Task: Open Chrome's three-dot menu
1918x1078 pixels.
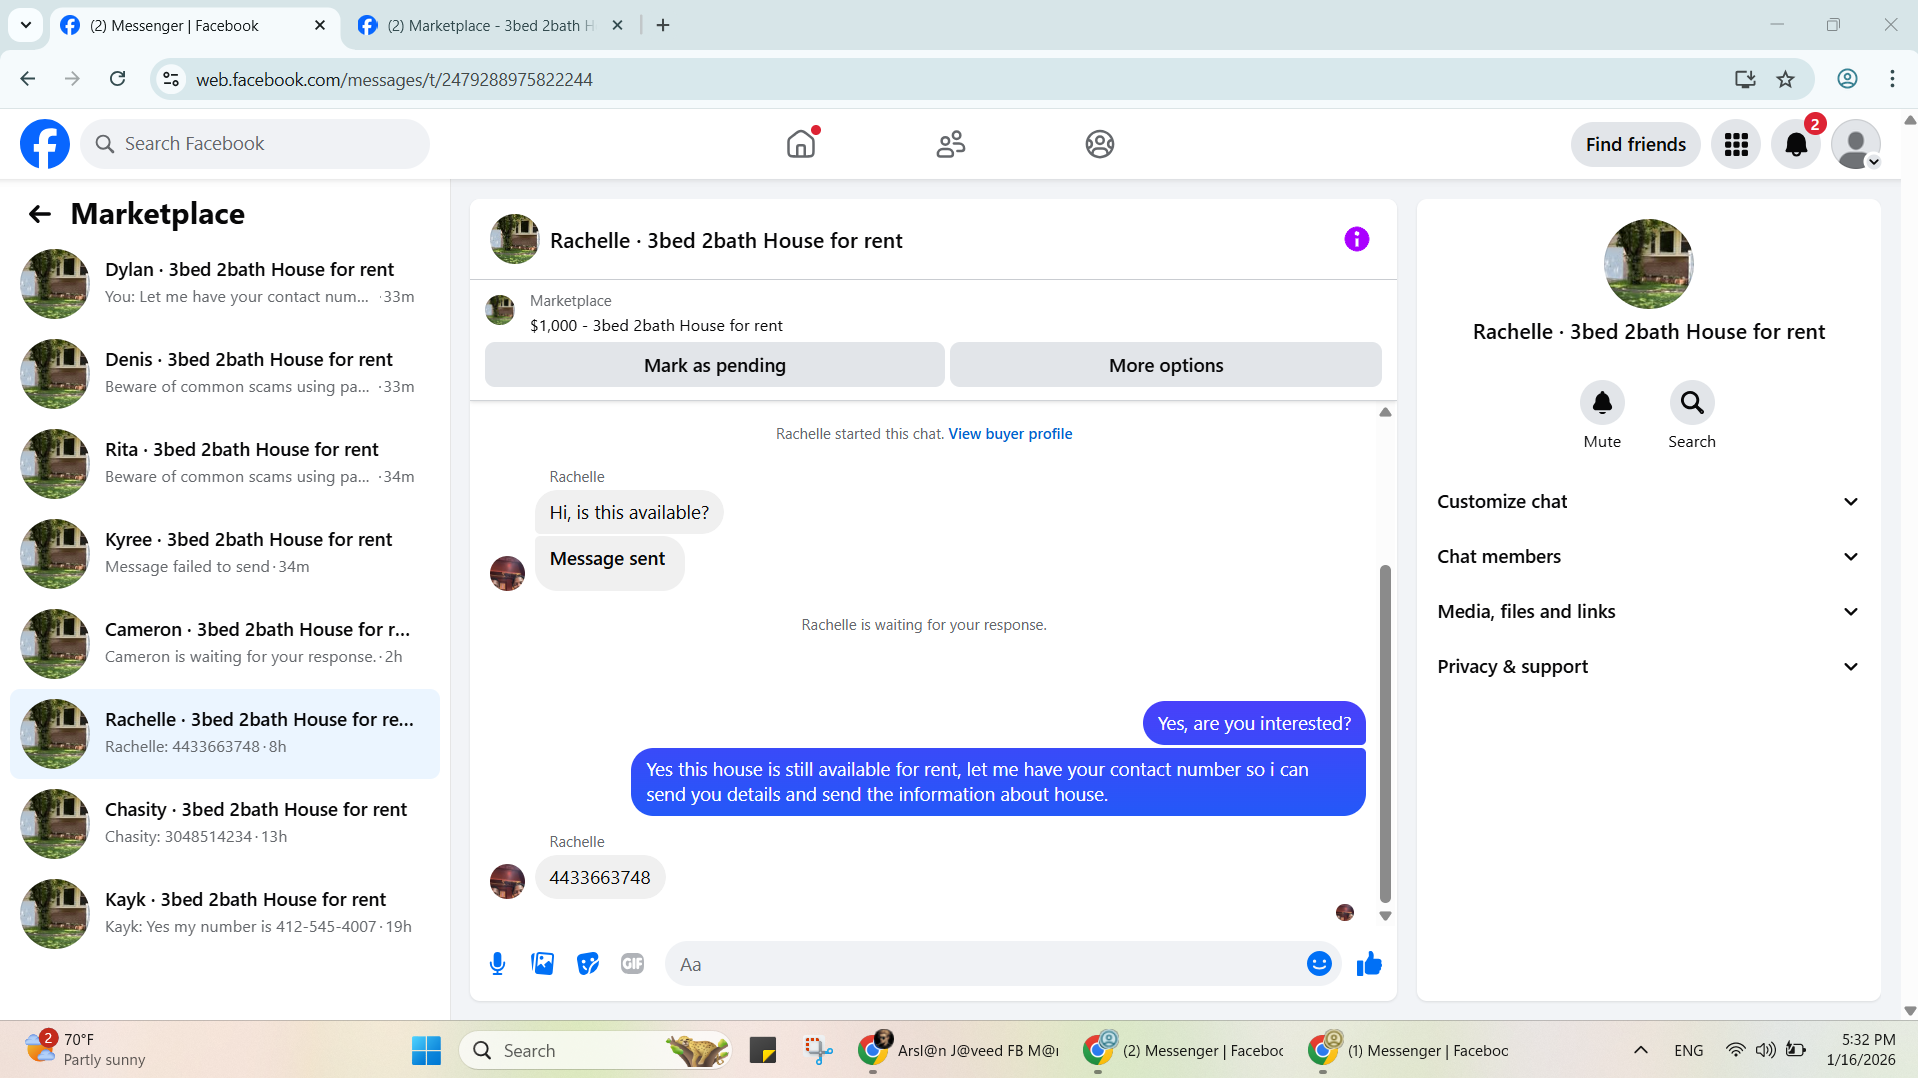Action: (x=1892, y=79)
